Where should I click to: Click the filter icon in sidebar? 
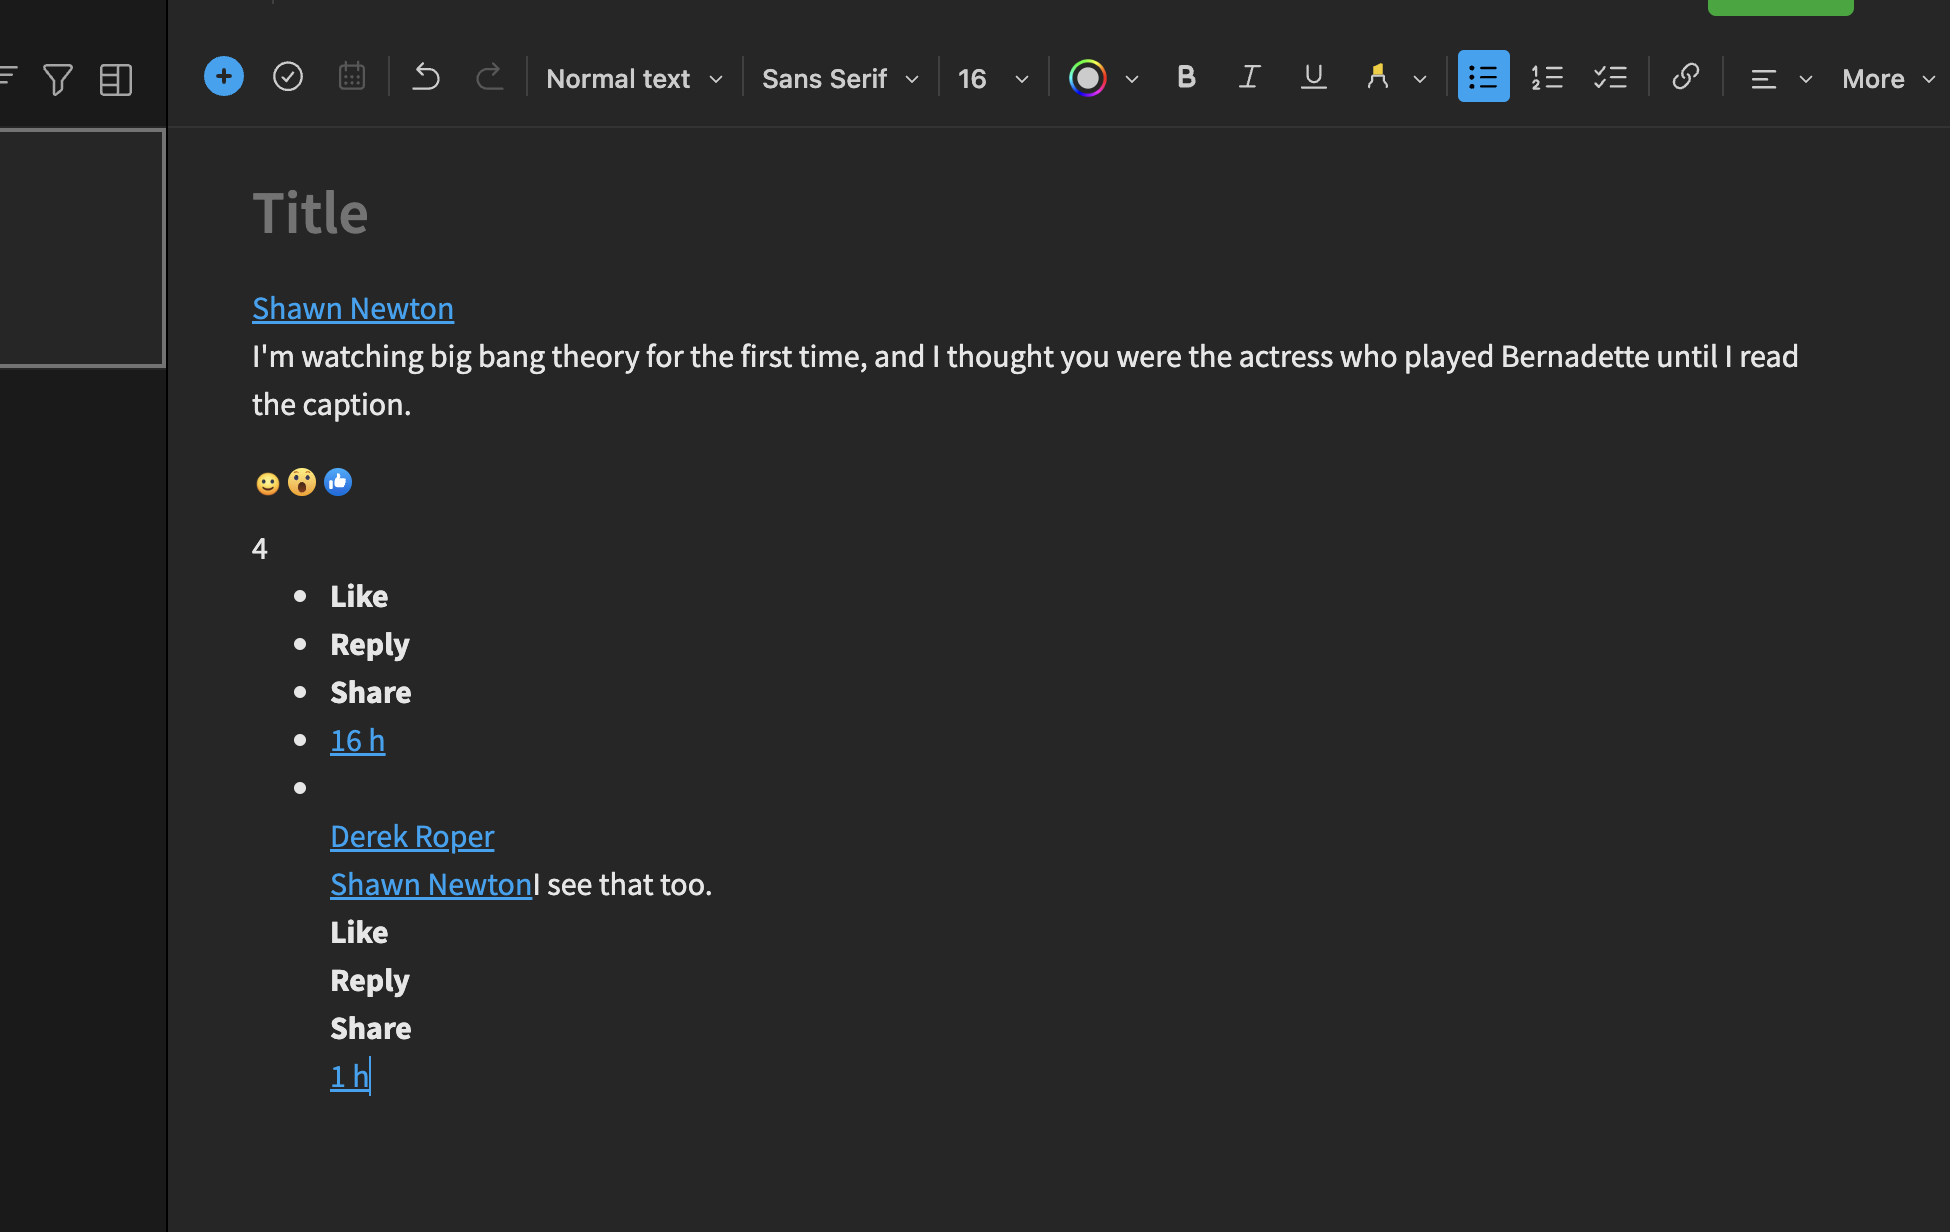tap(58, 79)
